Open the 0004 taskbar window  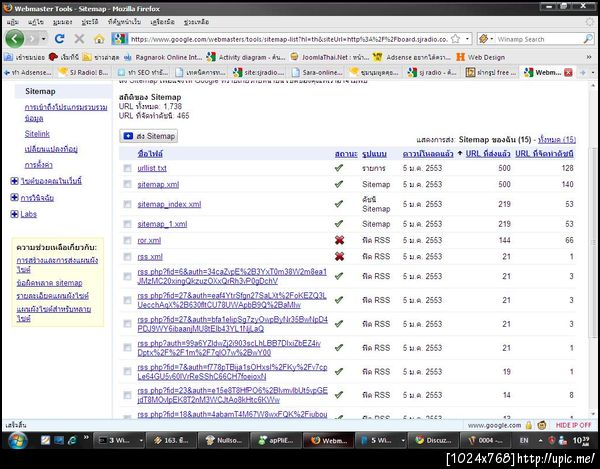[x=485, y=441]
